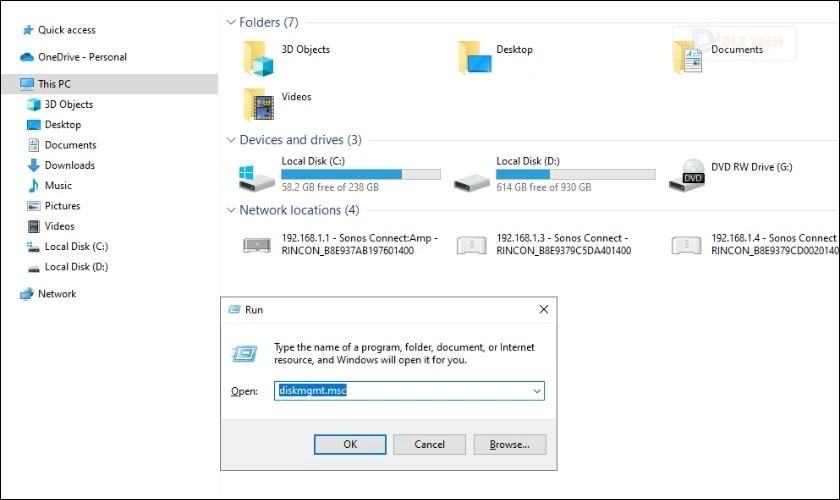The height and width of the screenshot is (500, 840).
Task: Select OneDrive - Personal in the sidebar
Action: click(x=82, y=57)
